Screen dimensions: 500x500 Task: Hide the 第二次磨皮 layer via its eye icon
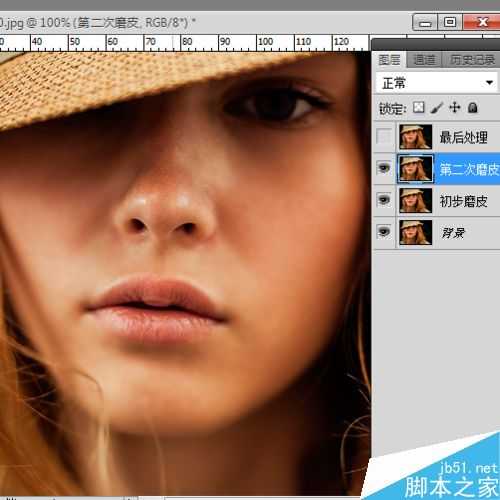(384, 168)
